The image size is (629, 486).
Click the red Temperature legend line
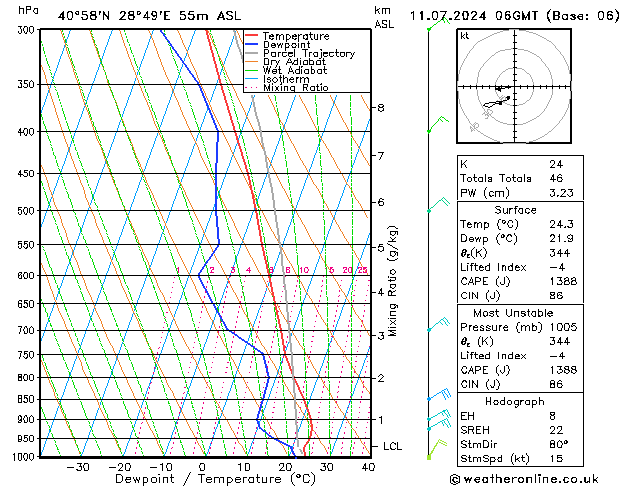[251, 36]
